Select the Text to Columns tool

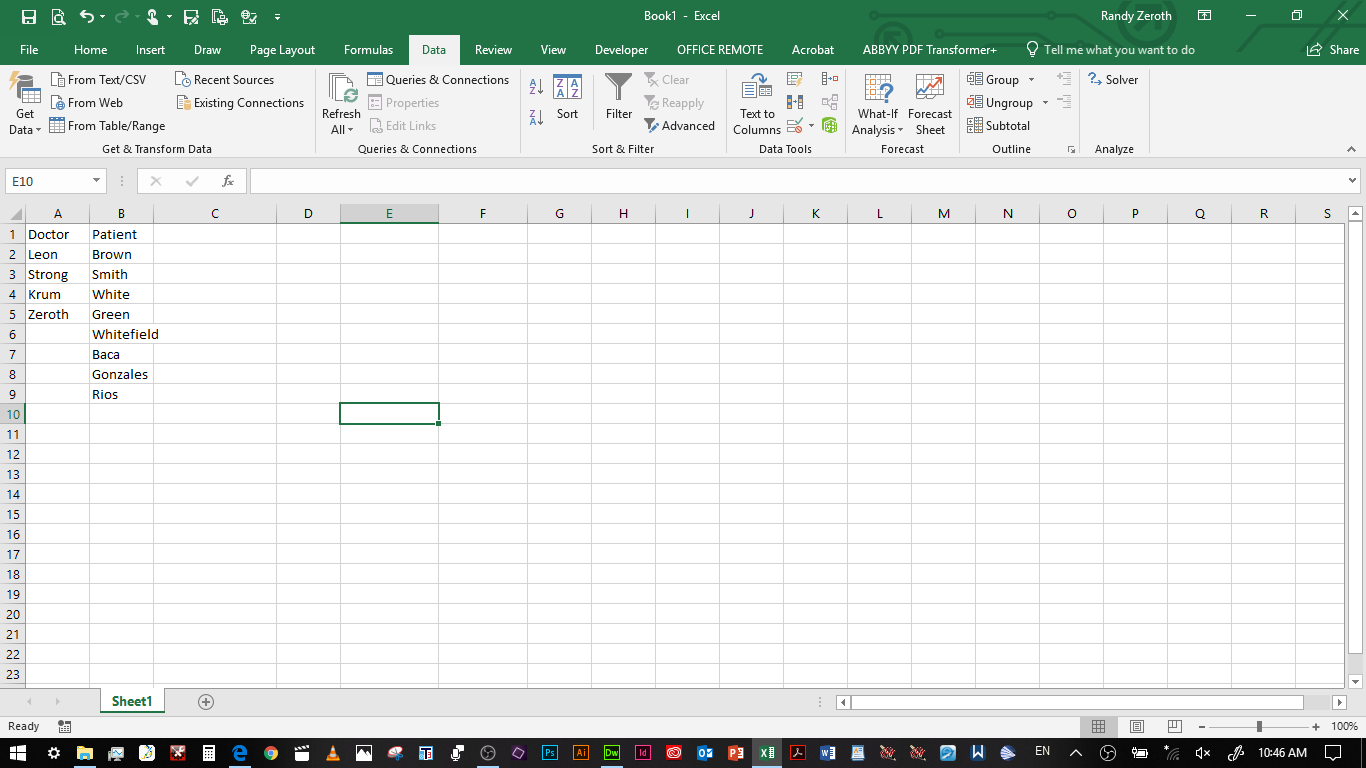click(x=756, y=103)
